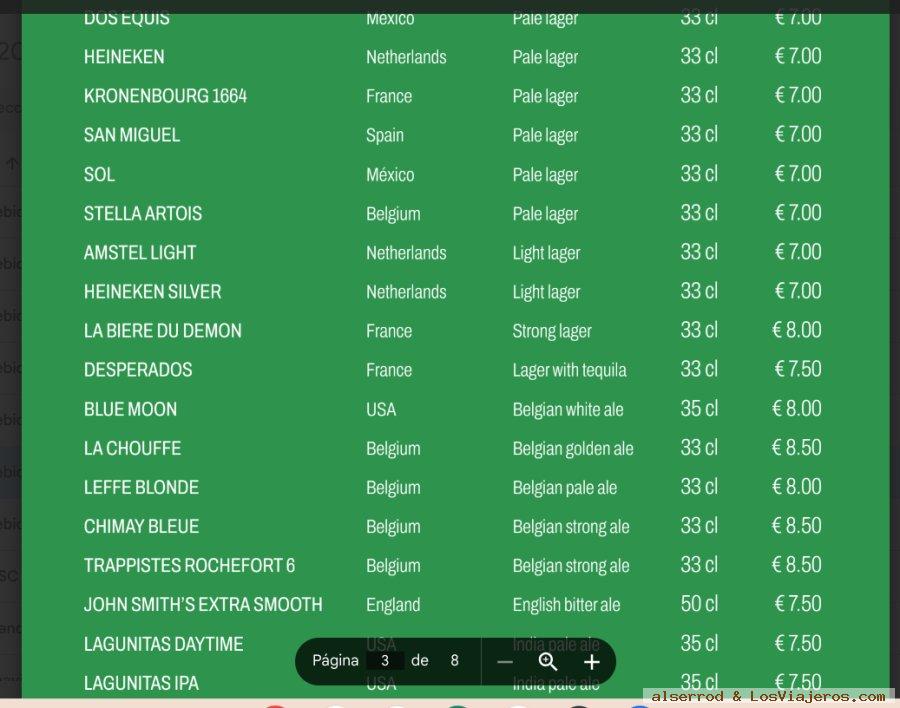Click "Belgian strong ale" in the Chimay Bleue row
The width and height of the screenshot is (900, 708).
point(571,527)
